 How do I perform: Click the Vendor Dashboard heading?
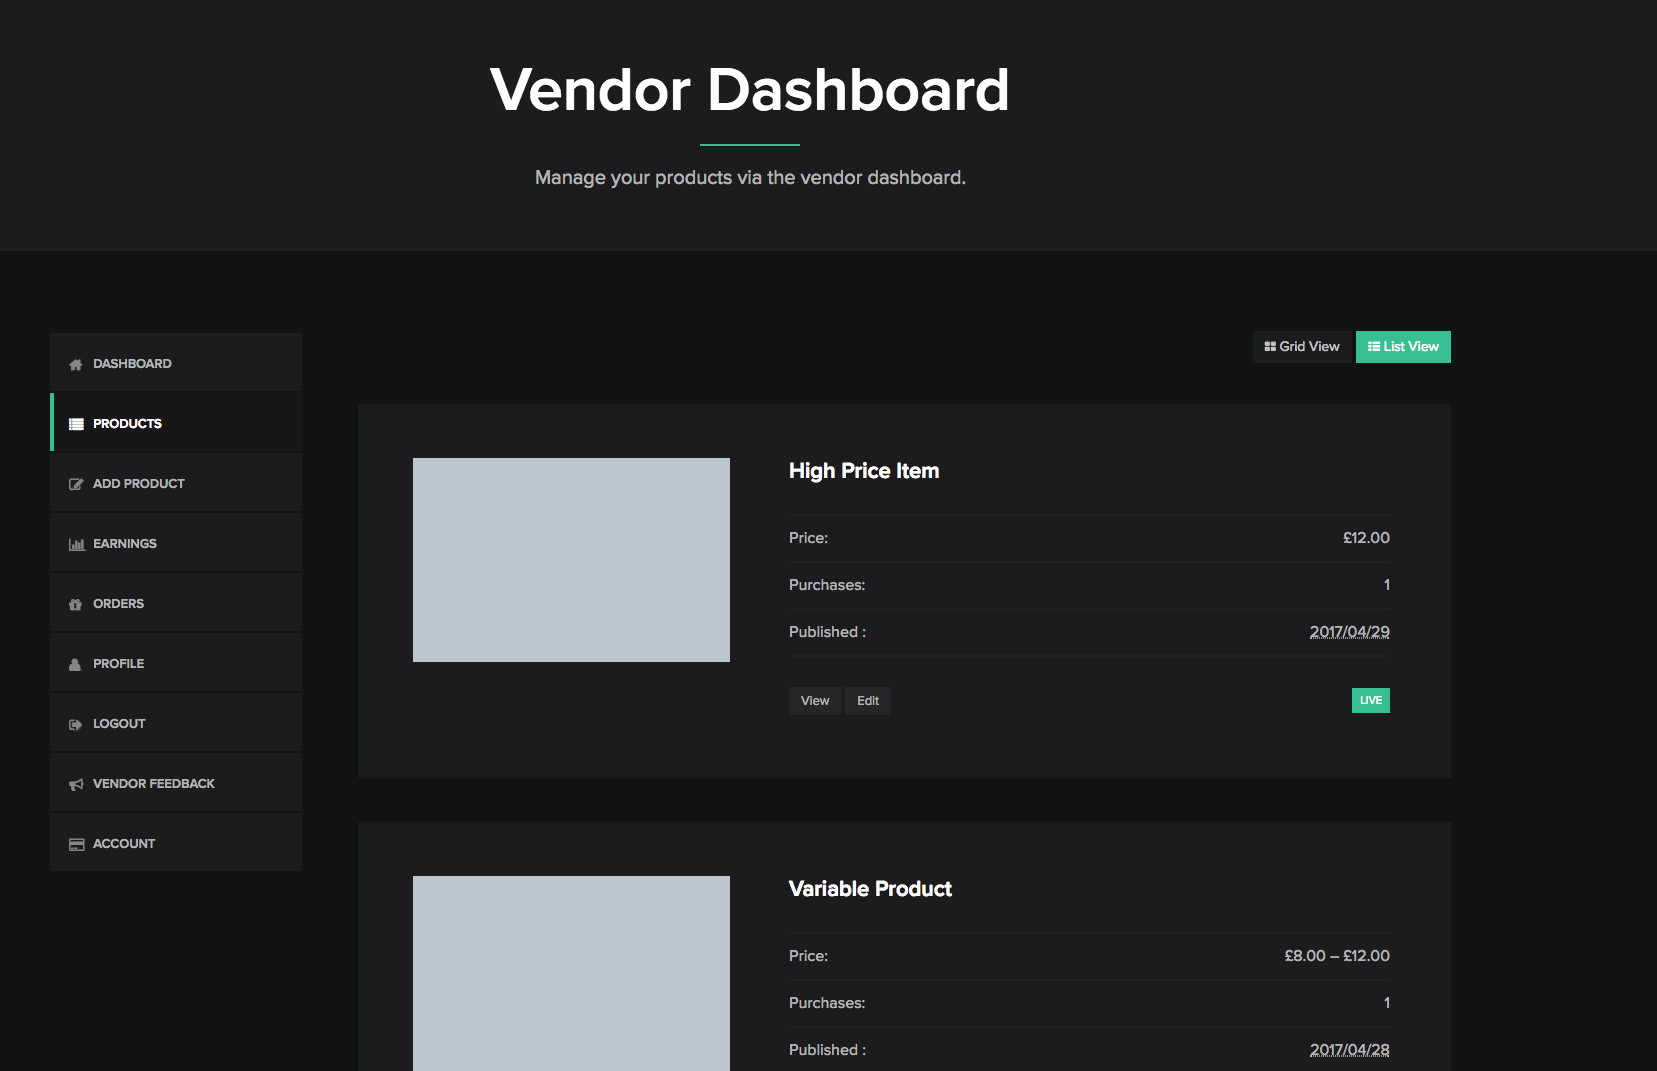[x=750, y=90]
